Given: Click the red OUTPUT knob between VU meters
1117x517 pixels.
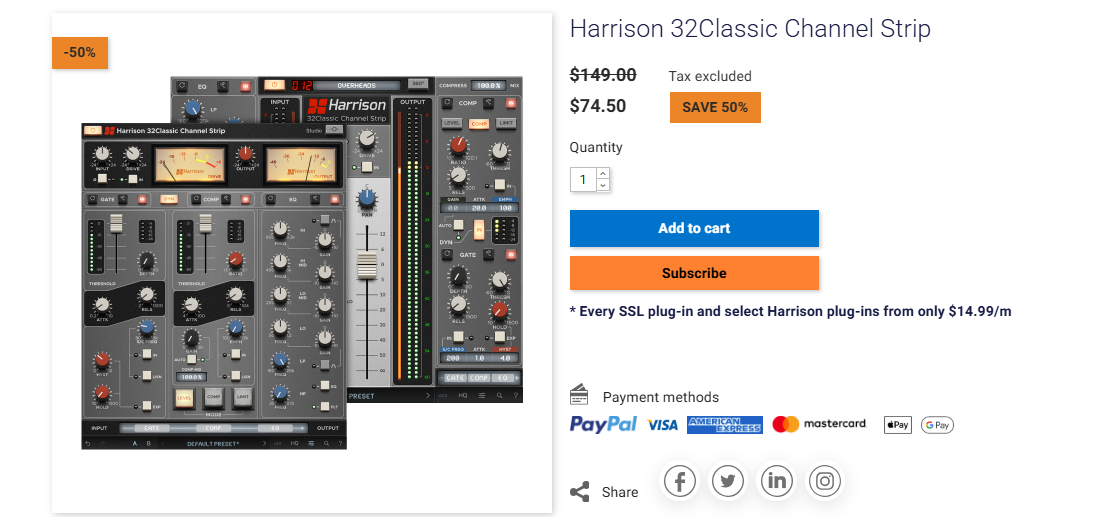Looking at the screenshot, I should pos(246,153).
